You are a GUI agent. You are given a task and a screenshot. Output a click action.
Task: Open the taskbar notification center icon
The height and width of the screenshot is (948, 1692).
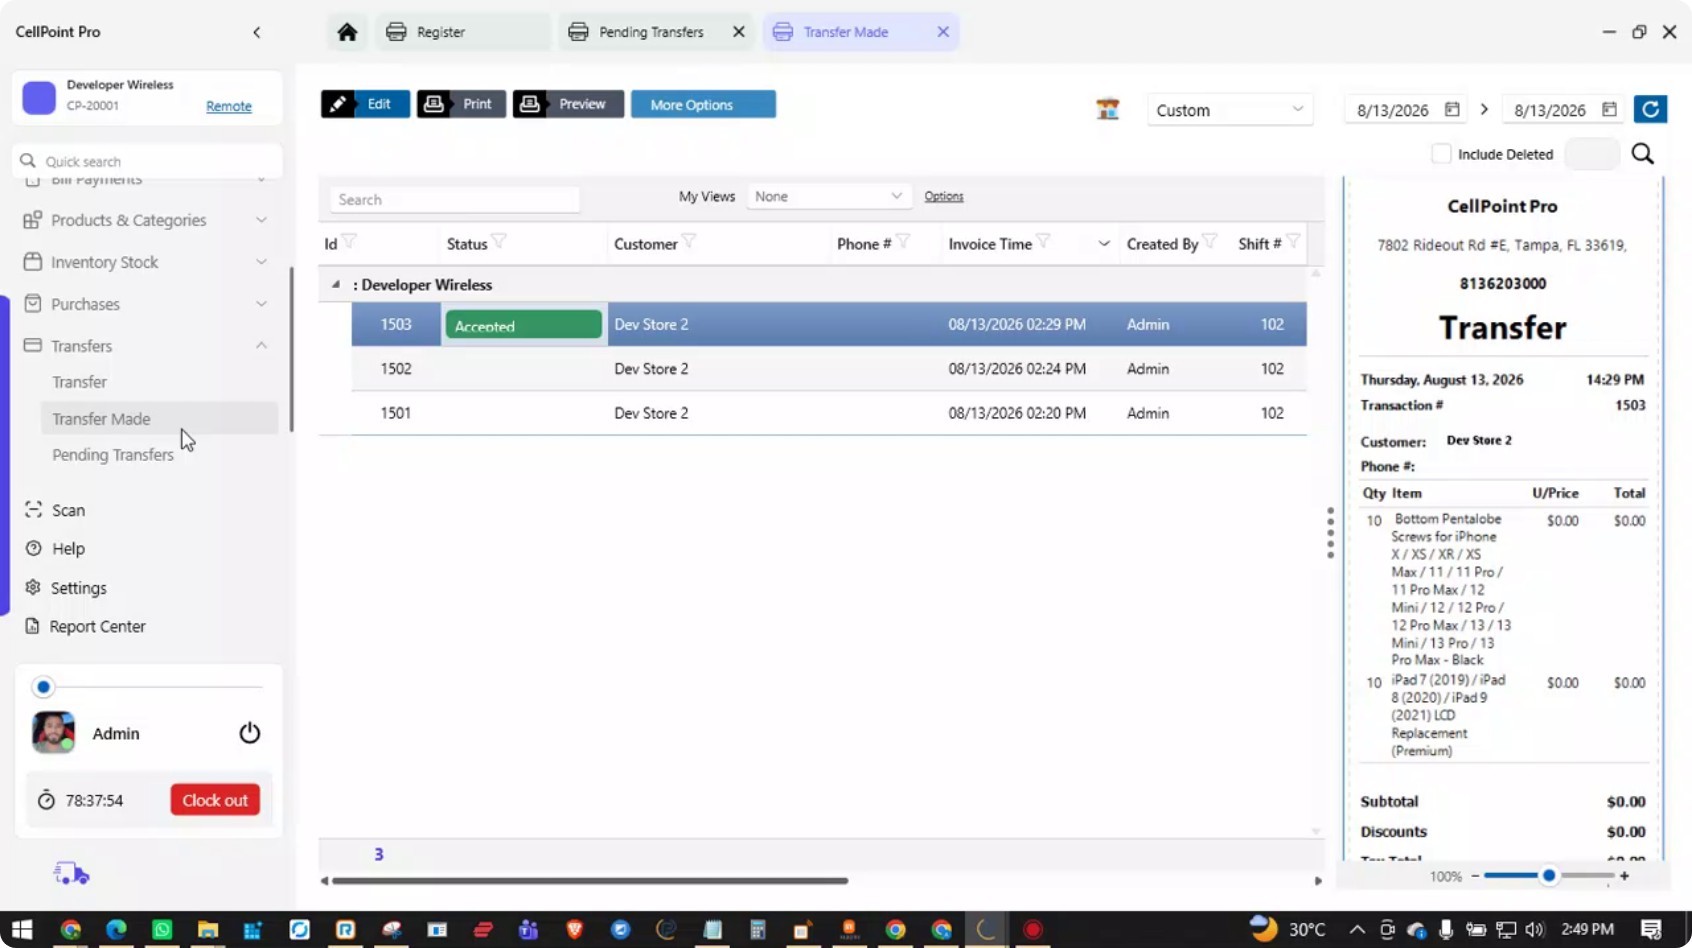[1651, 930]
